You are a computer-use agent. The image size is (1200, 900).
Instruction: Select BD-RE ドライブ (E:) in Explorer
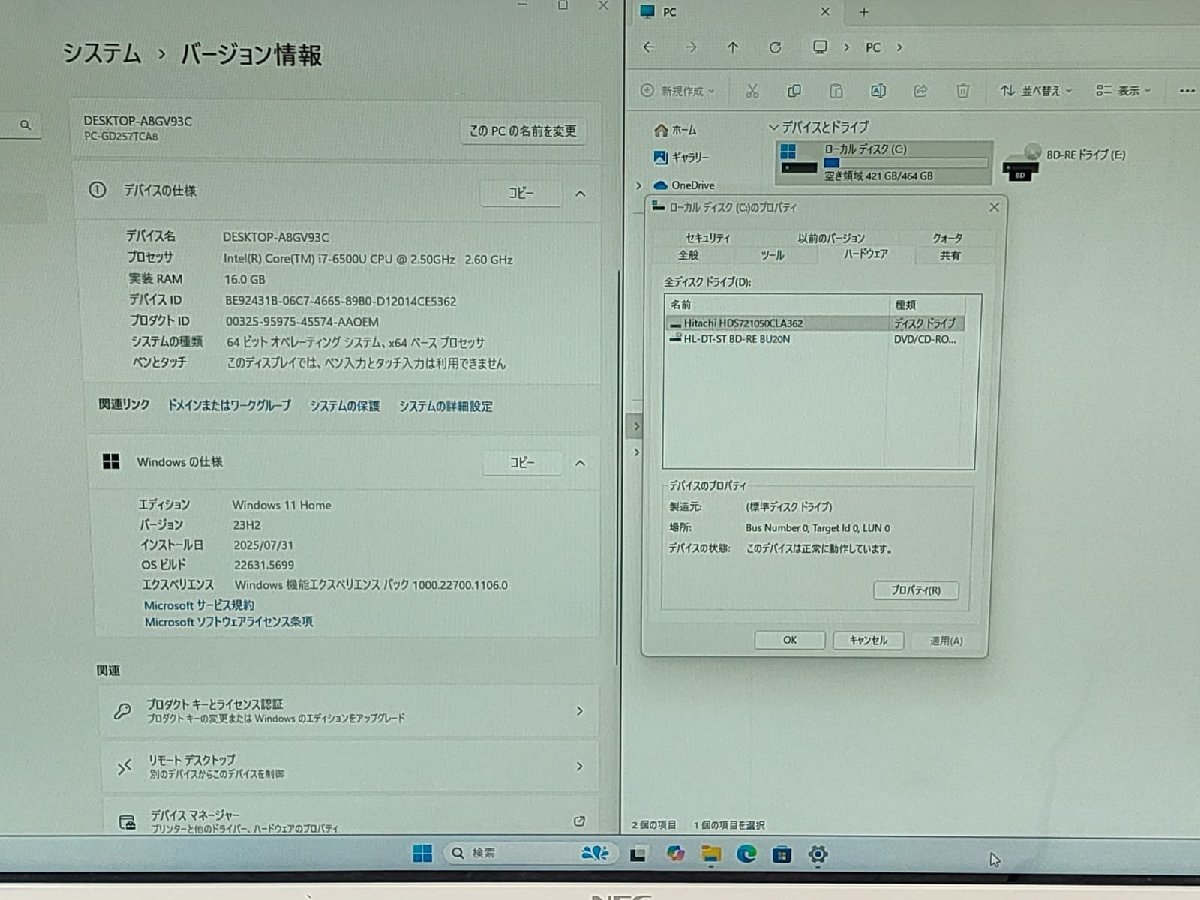(1064, 162)
